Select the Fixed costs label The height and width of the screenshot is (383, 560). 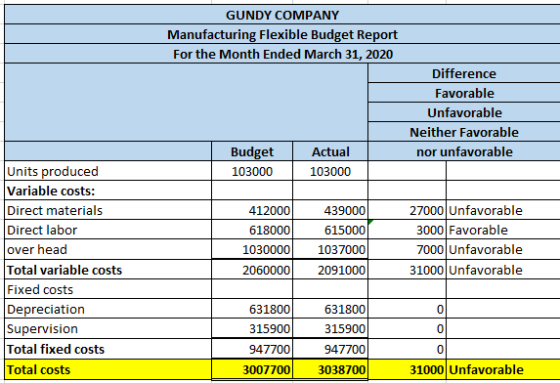[40, 290]
